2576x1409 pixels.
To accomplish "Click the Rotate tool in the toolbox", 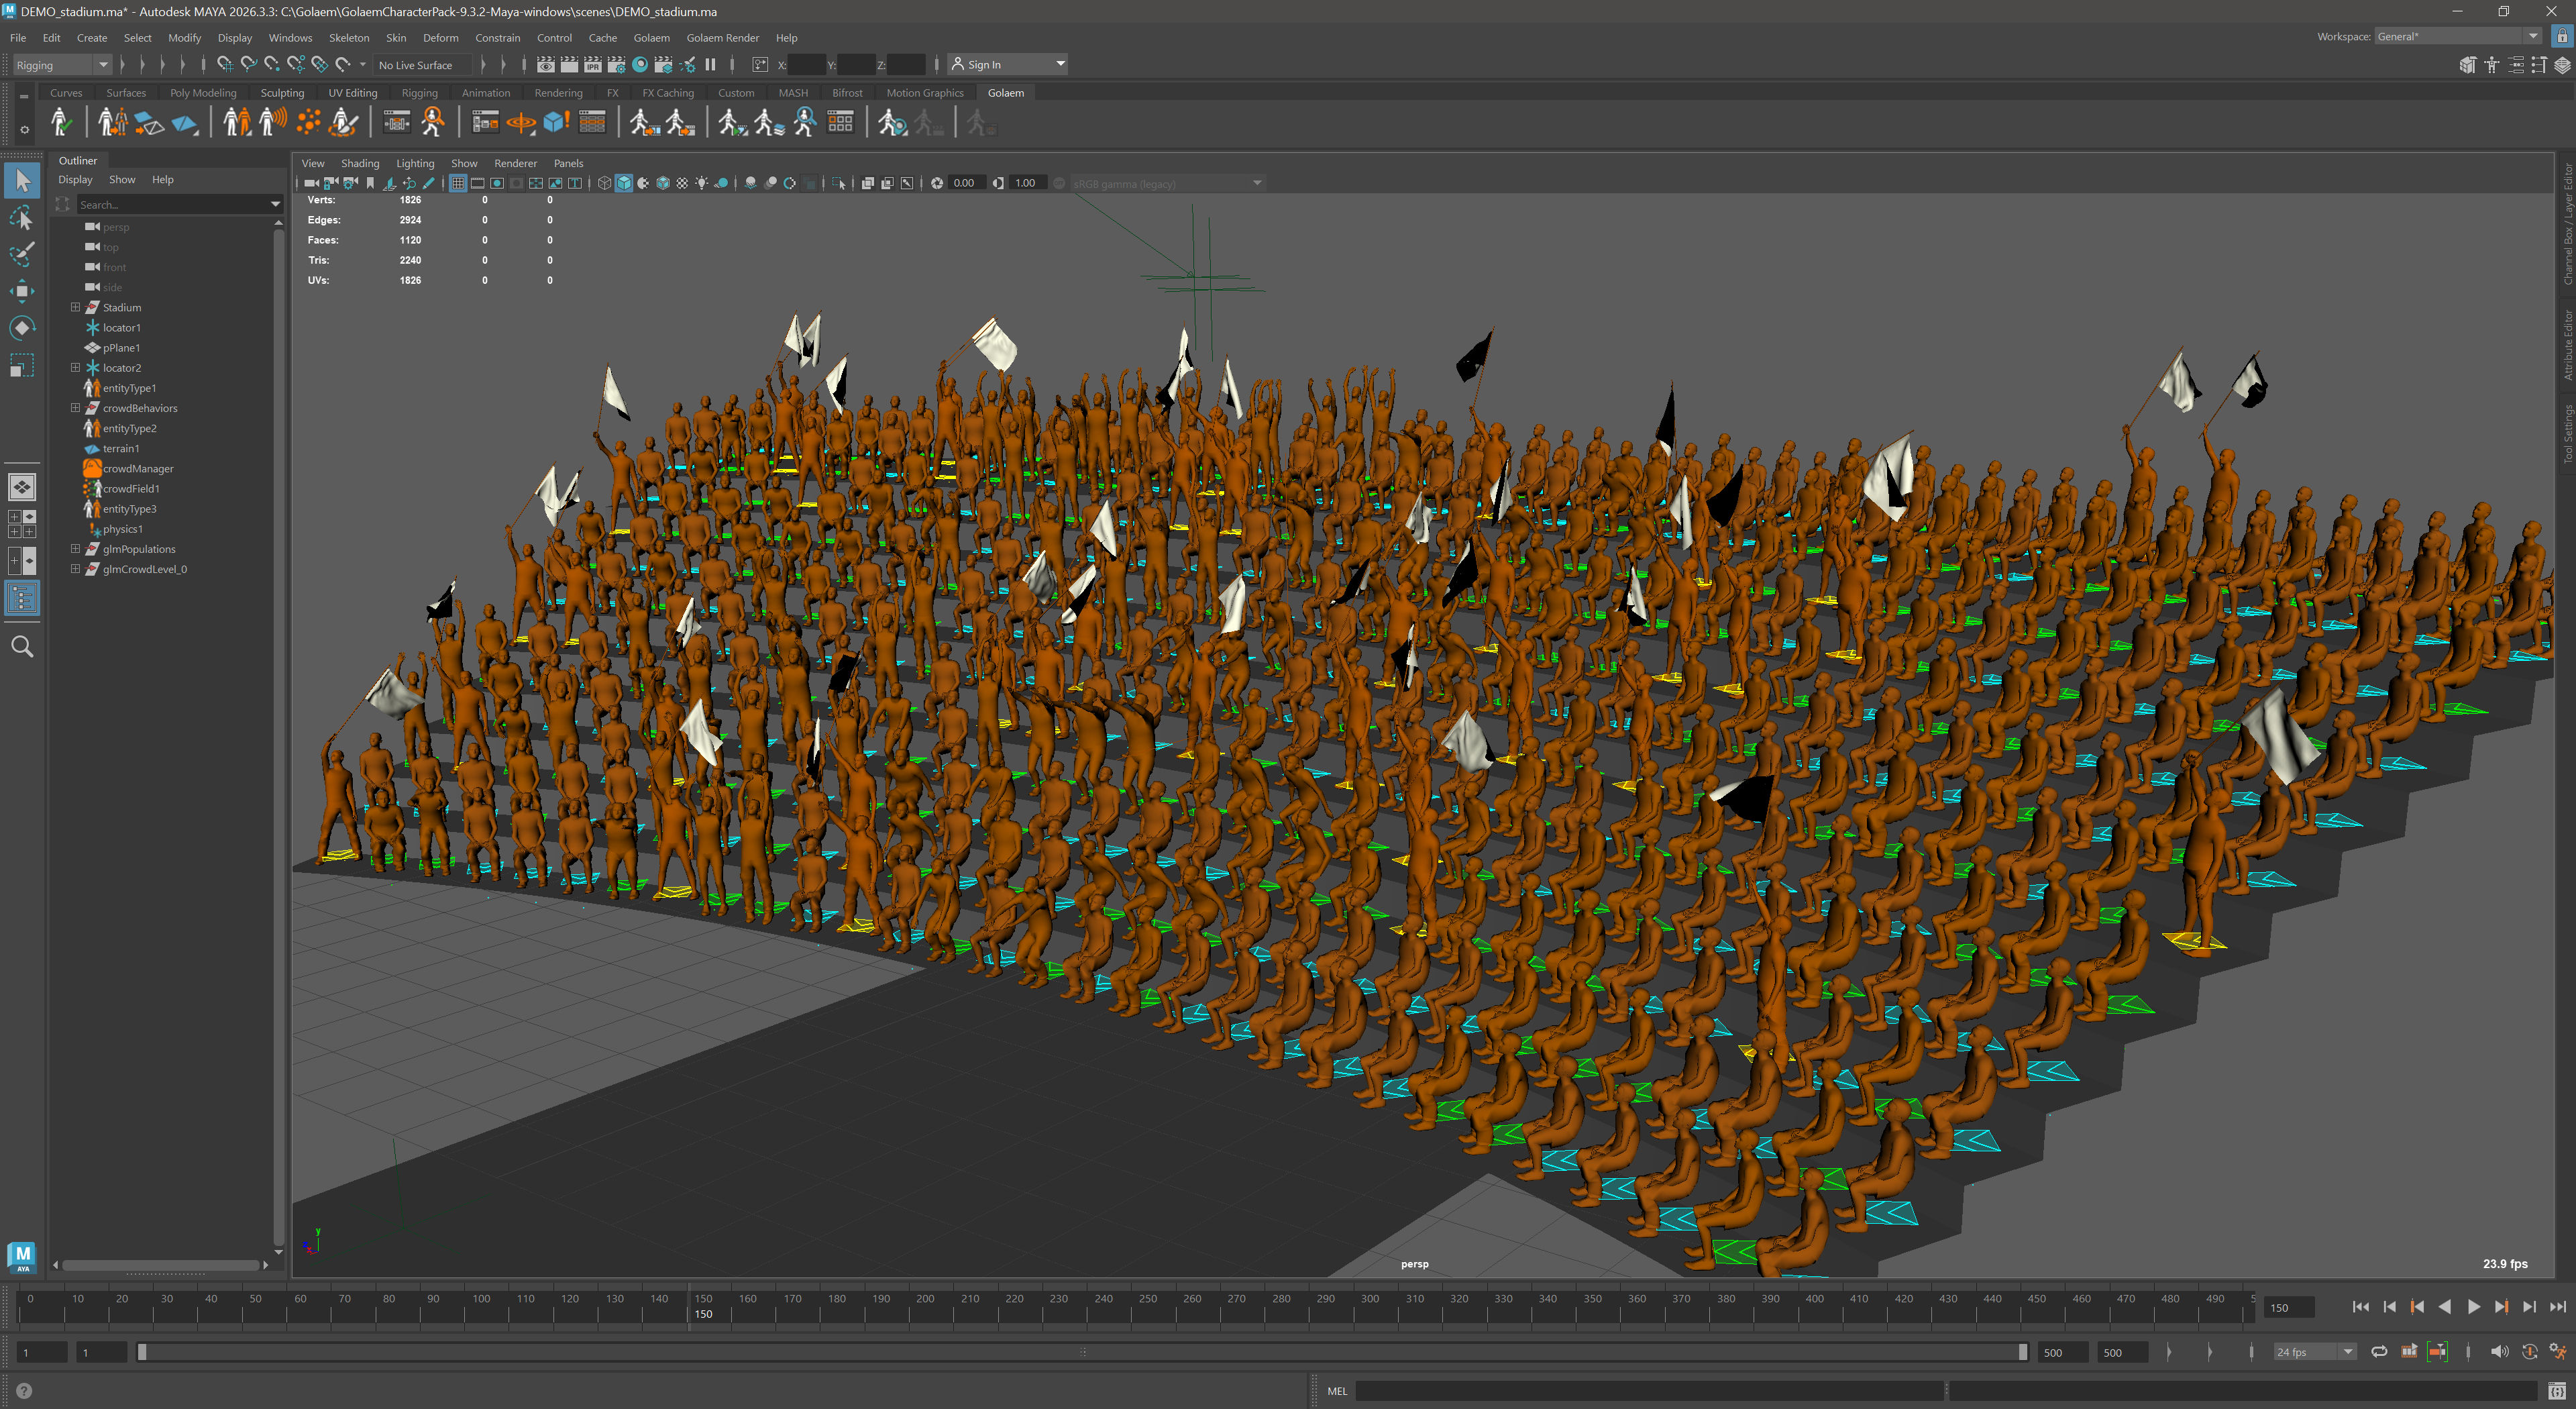I will point(22,327).
